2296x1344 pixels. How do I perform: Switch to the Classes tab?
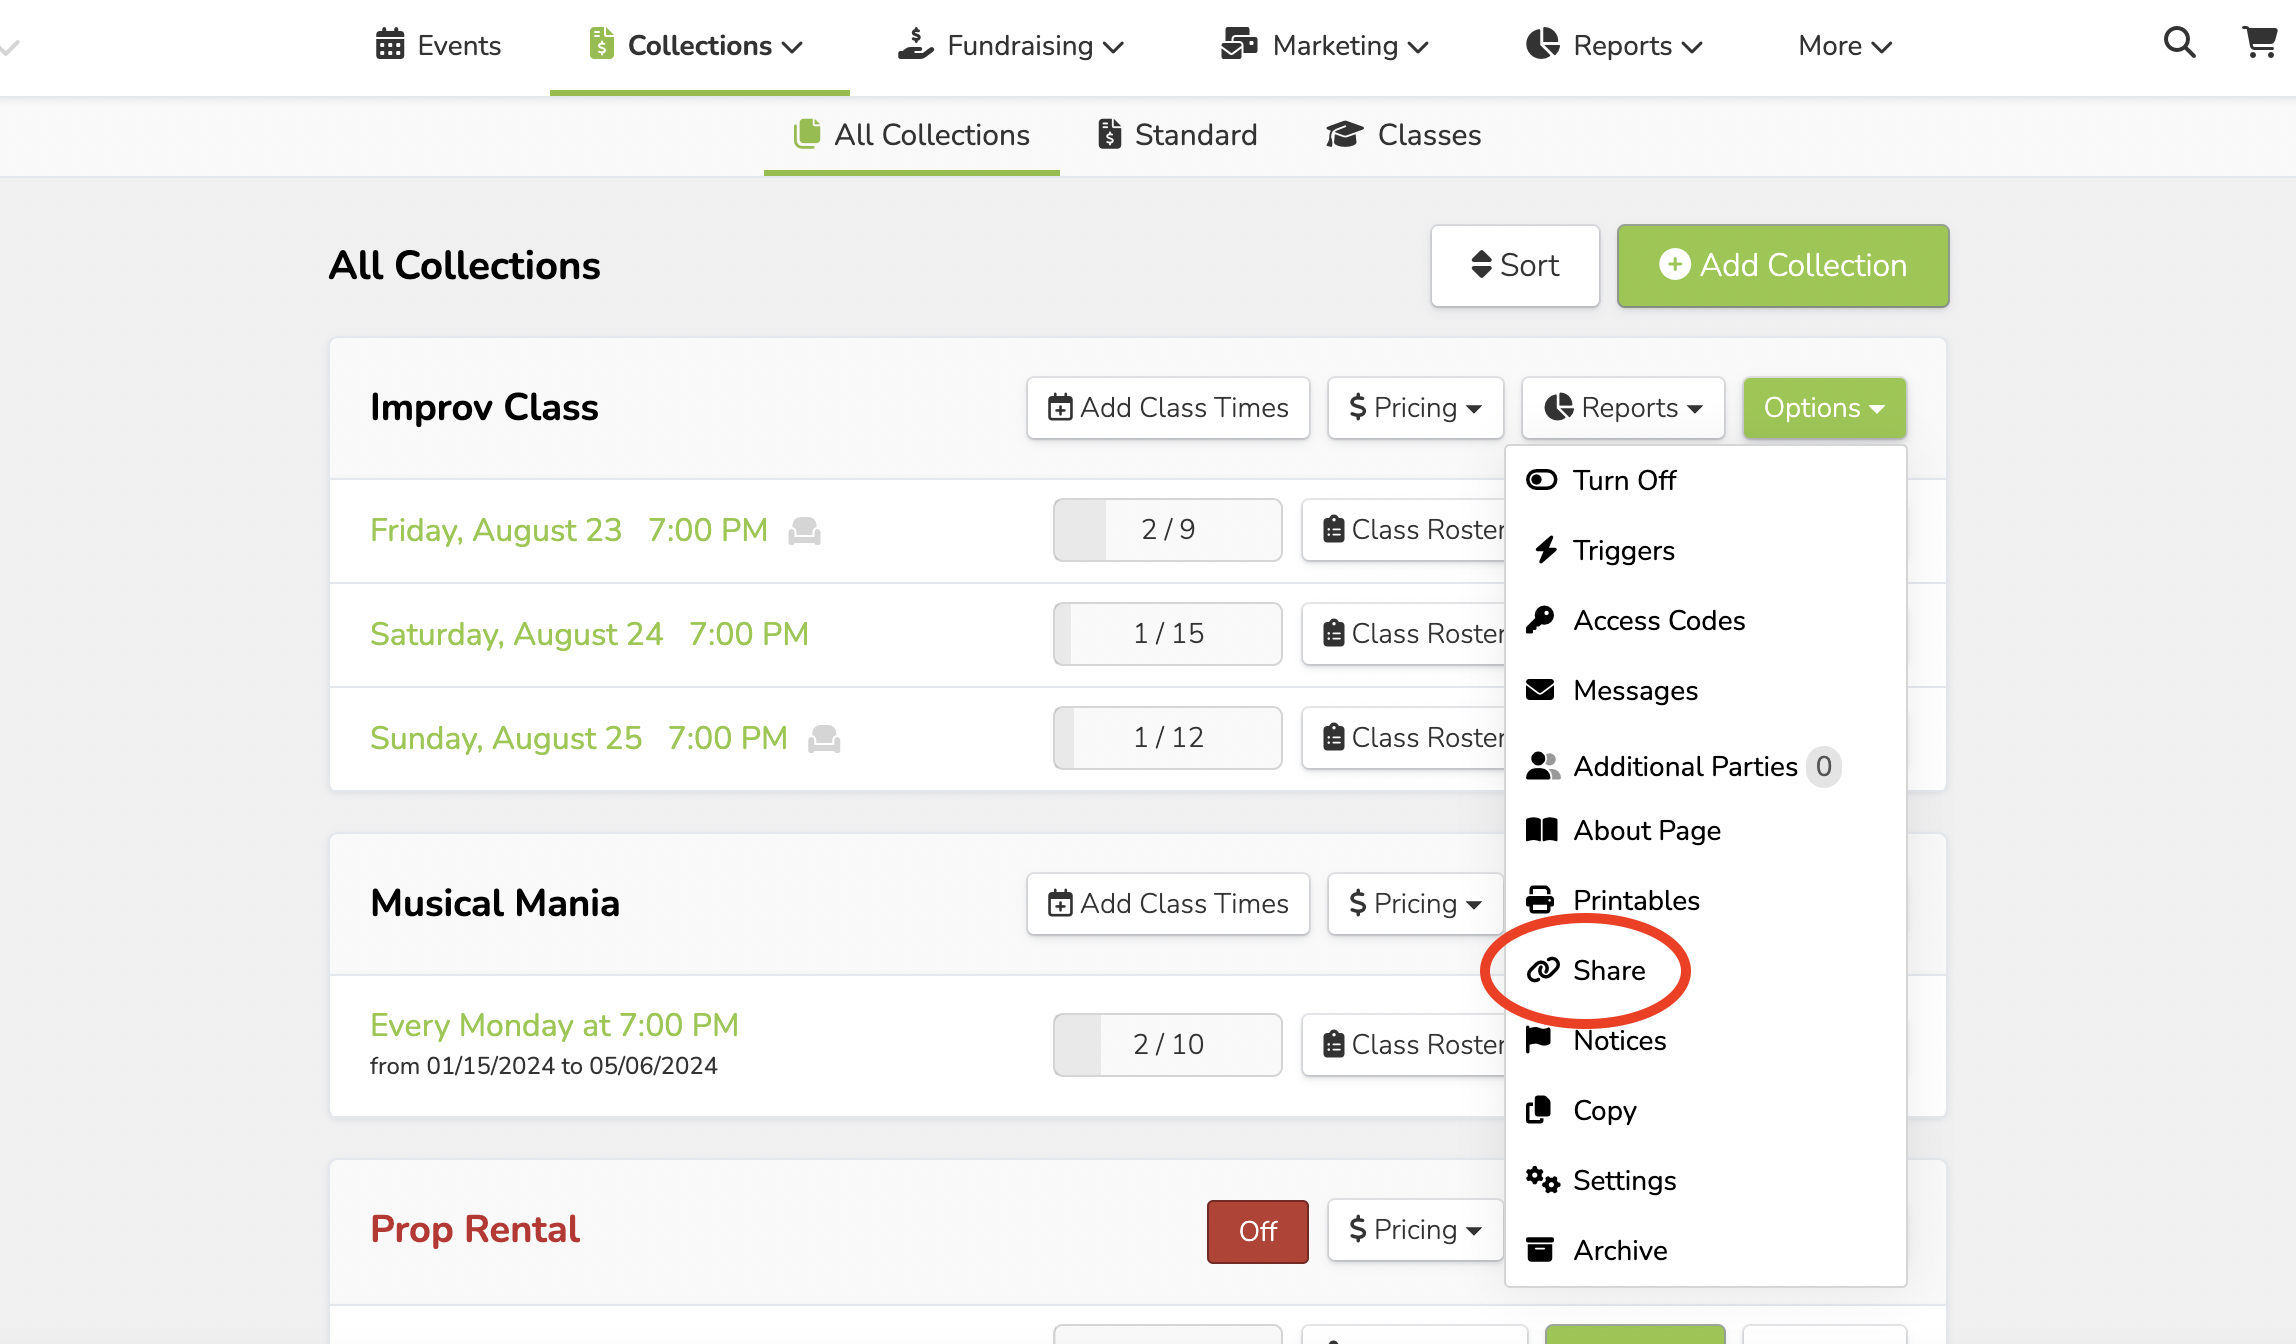point(1404,135)
